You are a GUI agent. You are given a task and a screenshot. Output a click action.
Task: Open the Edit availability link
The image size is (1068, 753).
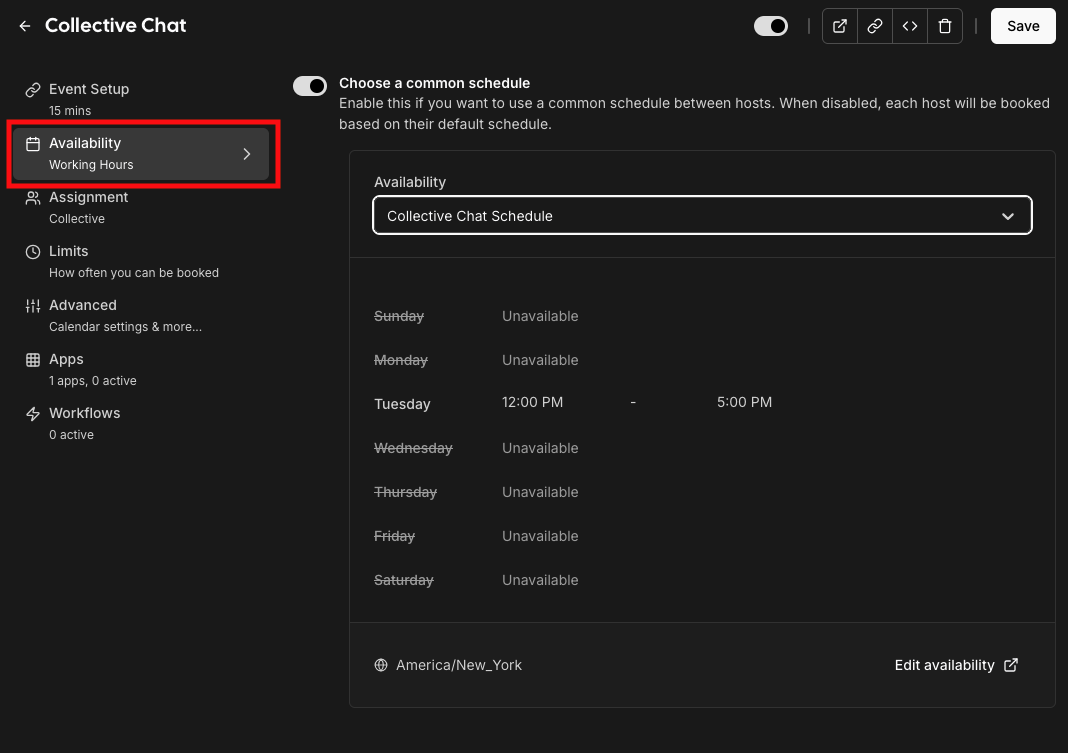click(956, 665)
